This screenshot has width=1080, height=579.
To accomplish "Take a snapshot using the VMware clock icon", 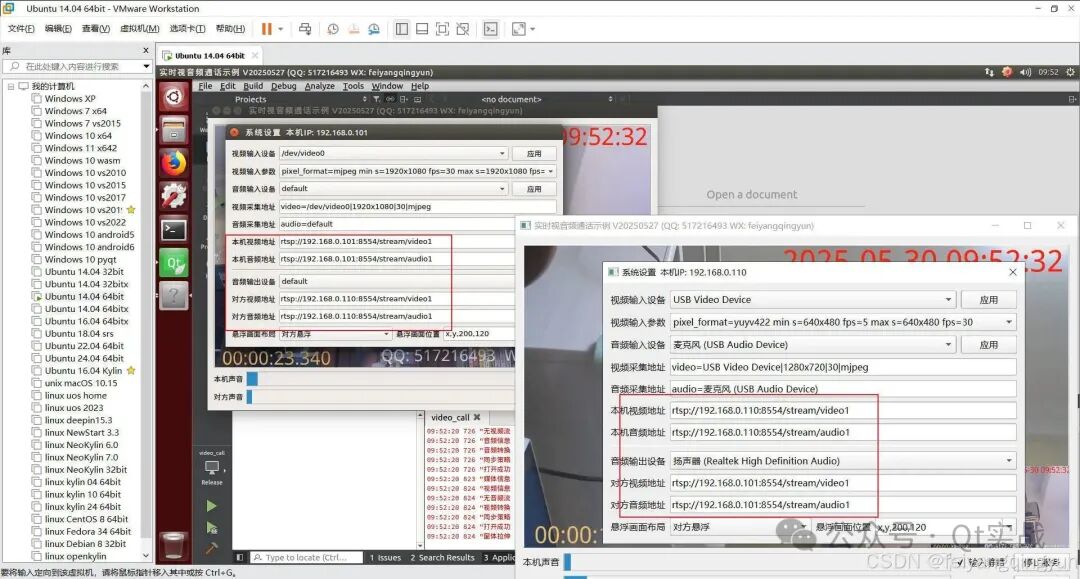I will click(x=332, y=29).
